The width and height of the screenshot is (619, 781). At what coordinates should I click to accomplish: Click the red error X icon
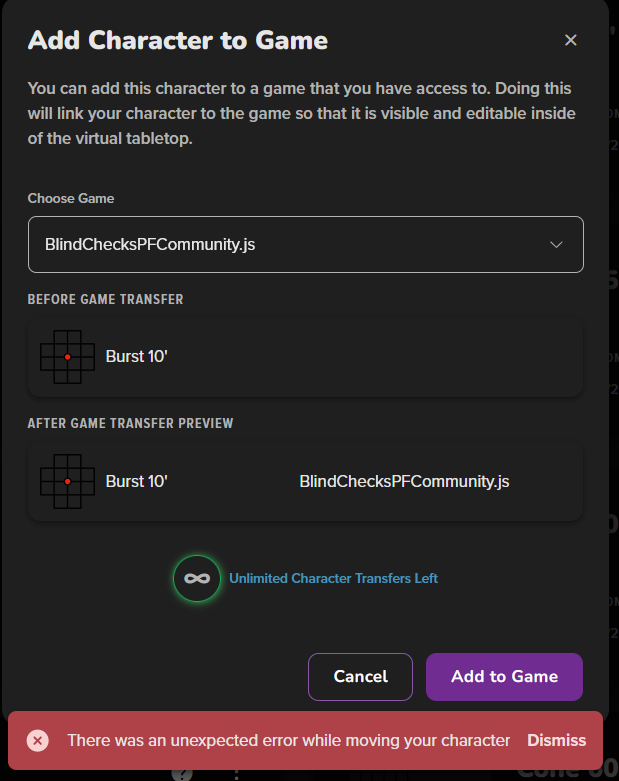38,741
